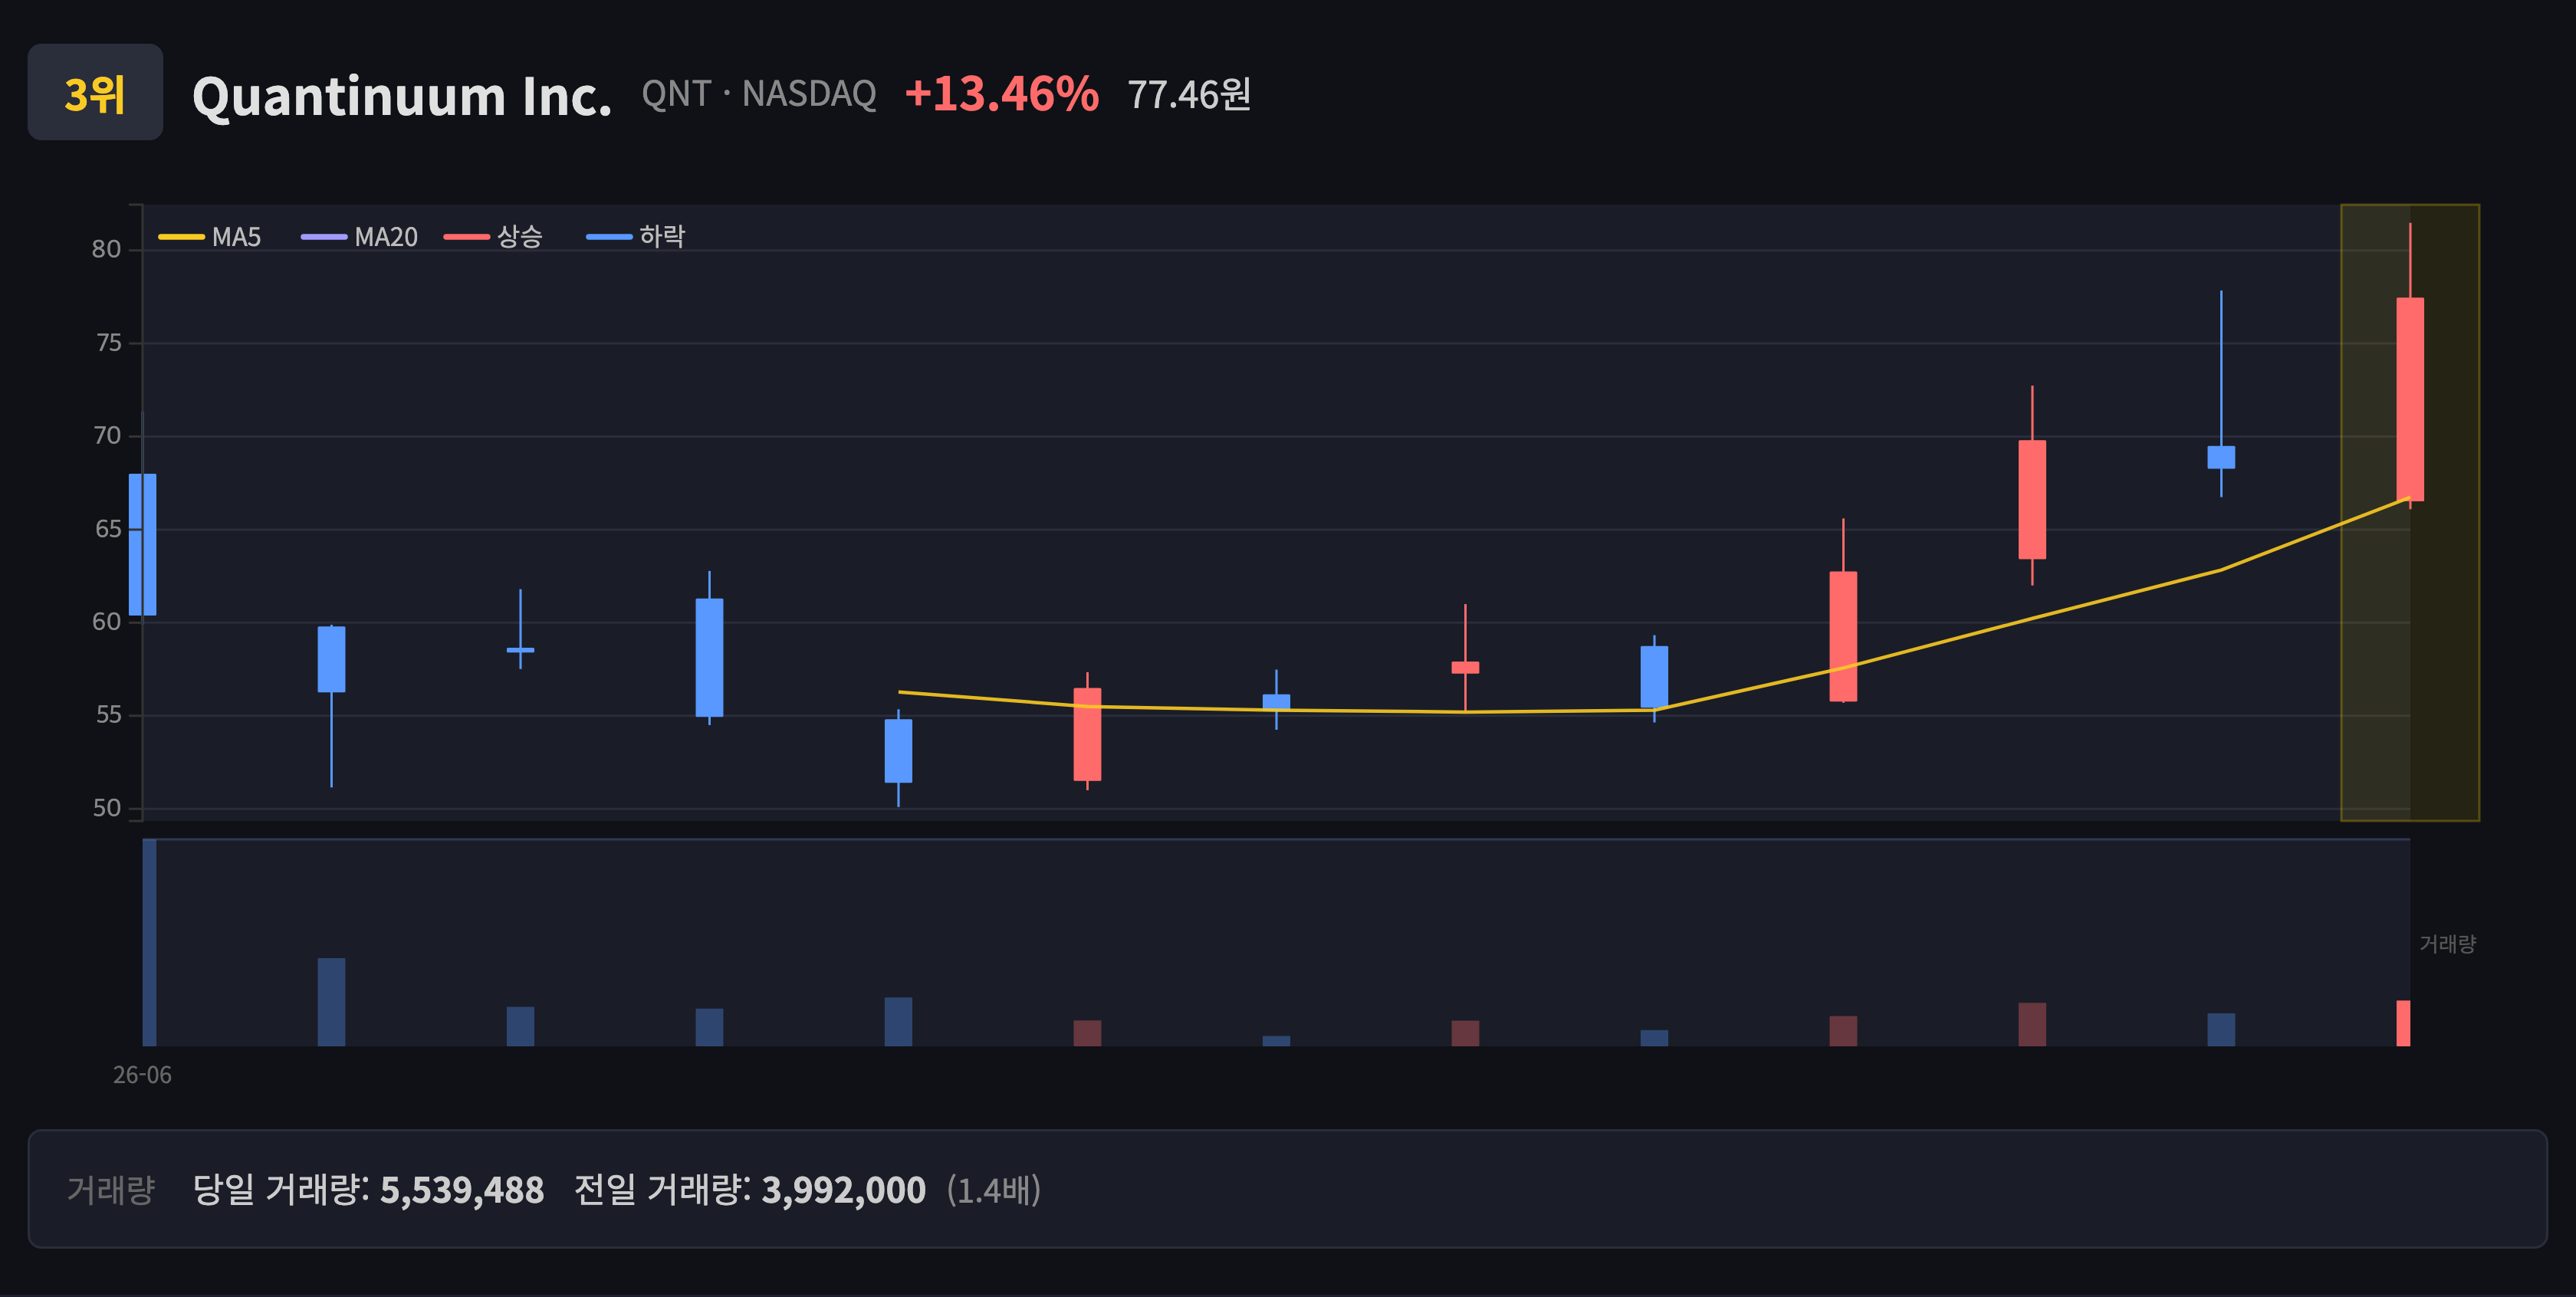This screenshot has width=2576, height=1297.
Task: Click today's volume figure 5,539,488
Action: click(x=462, y=1190)
